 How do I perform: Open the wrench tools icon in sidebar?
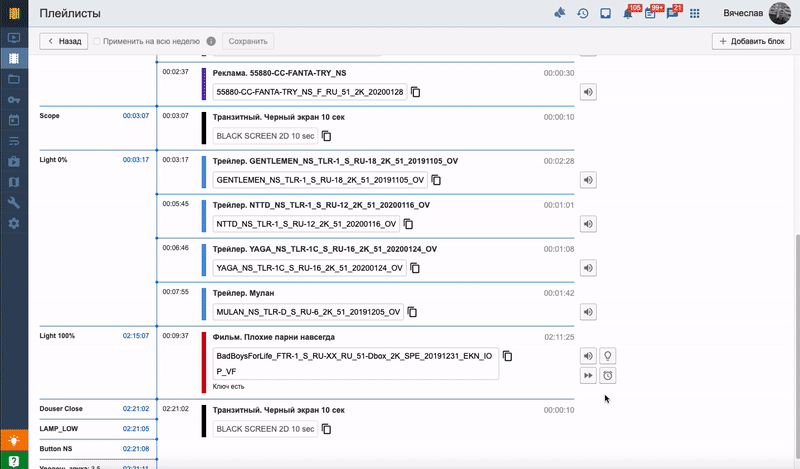[x=14, y=203]
